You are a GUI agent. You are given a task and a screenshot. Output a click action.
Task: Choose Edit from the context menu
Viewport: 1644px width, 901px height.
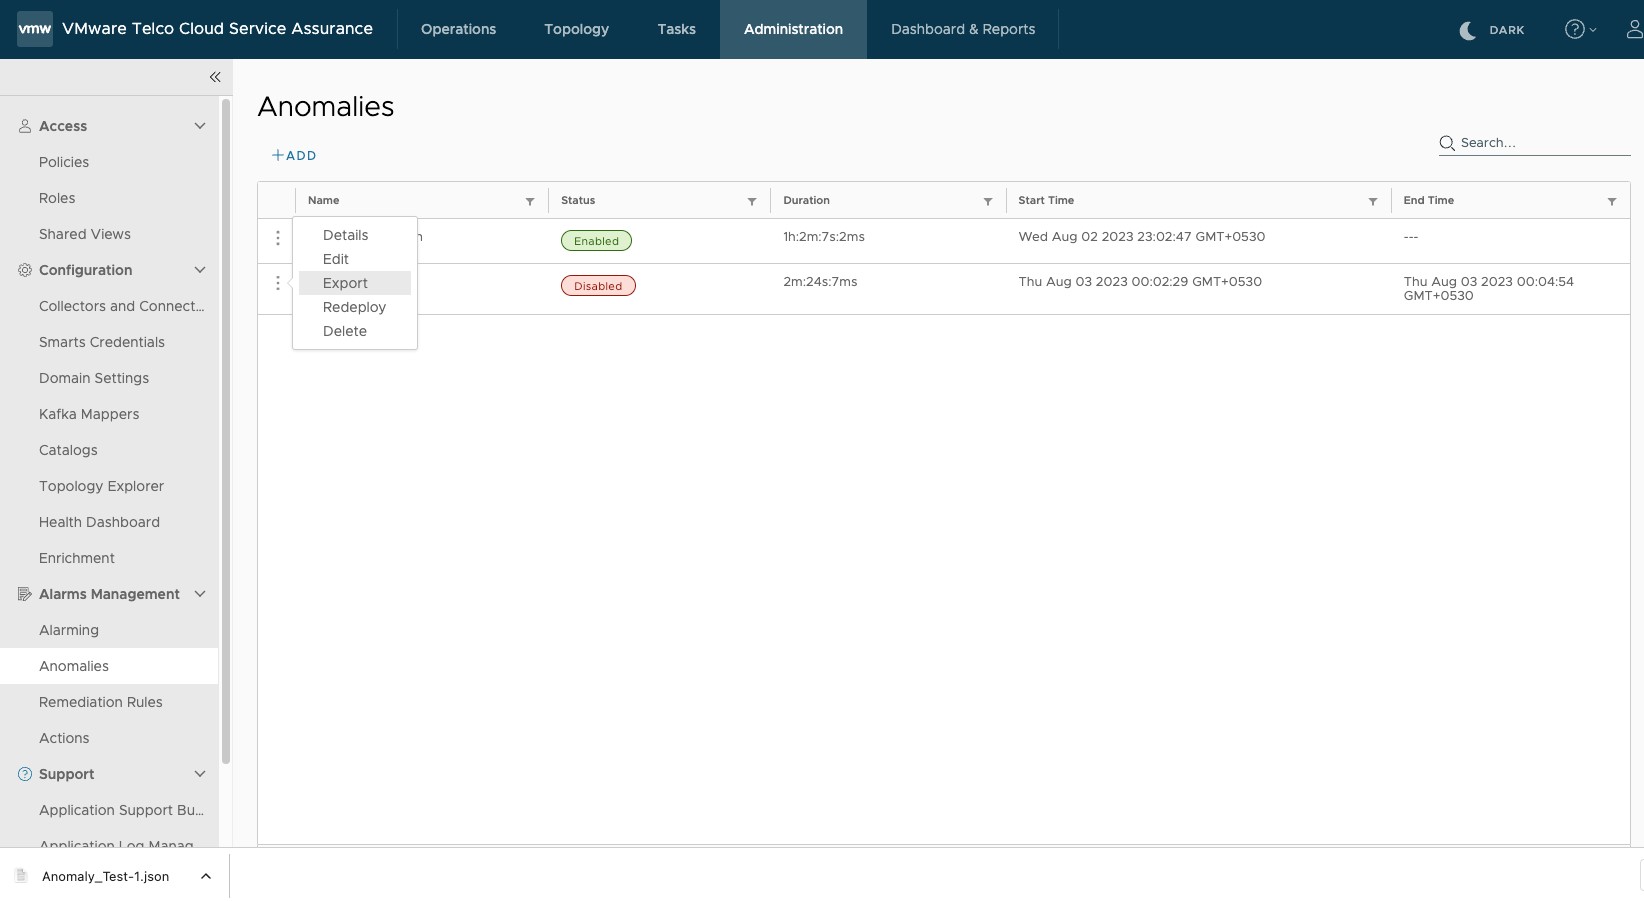pos(354,259)
